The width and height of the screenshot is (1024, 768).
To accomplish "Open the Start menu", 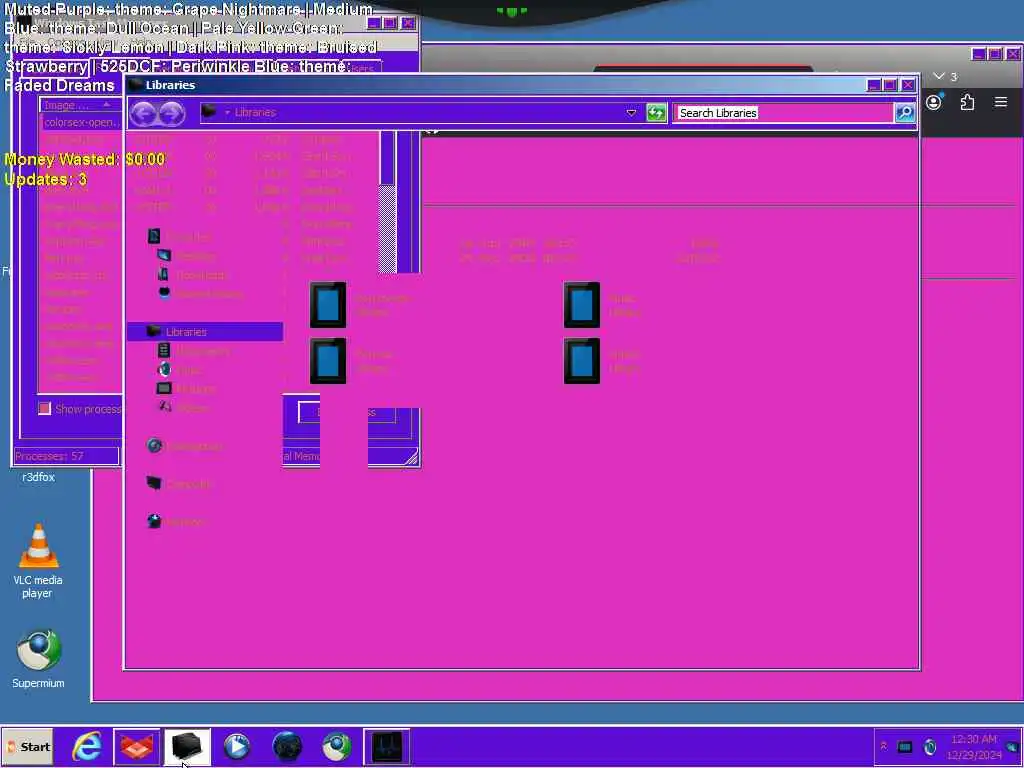I will pyautogui.click(x=27, y=746).
